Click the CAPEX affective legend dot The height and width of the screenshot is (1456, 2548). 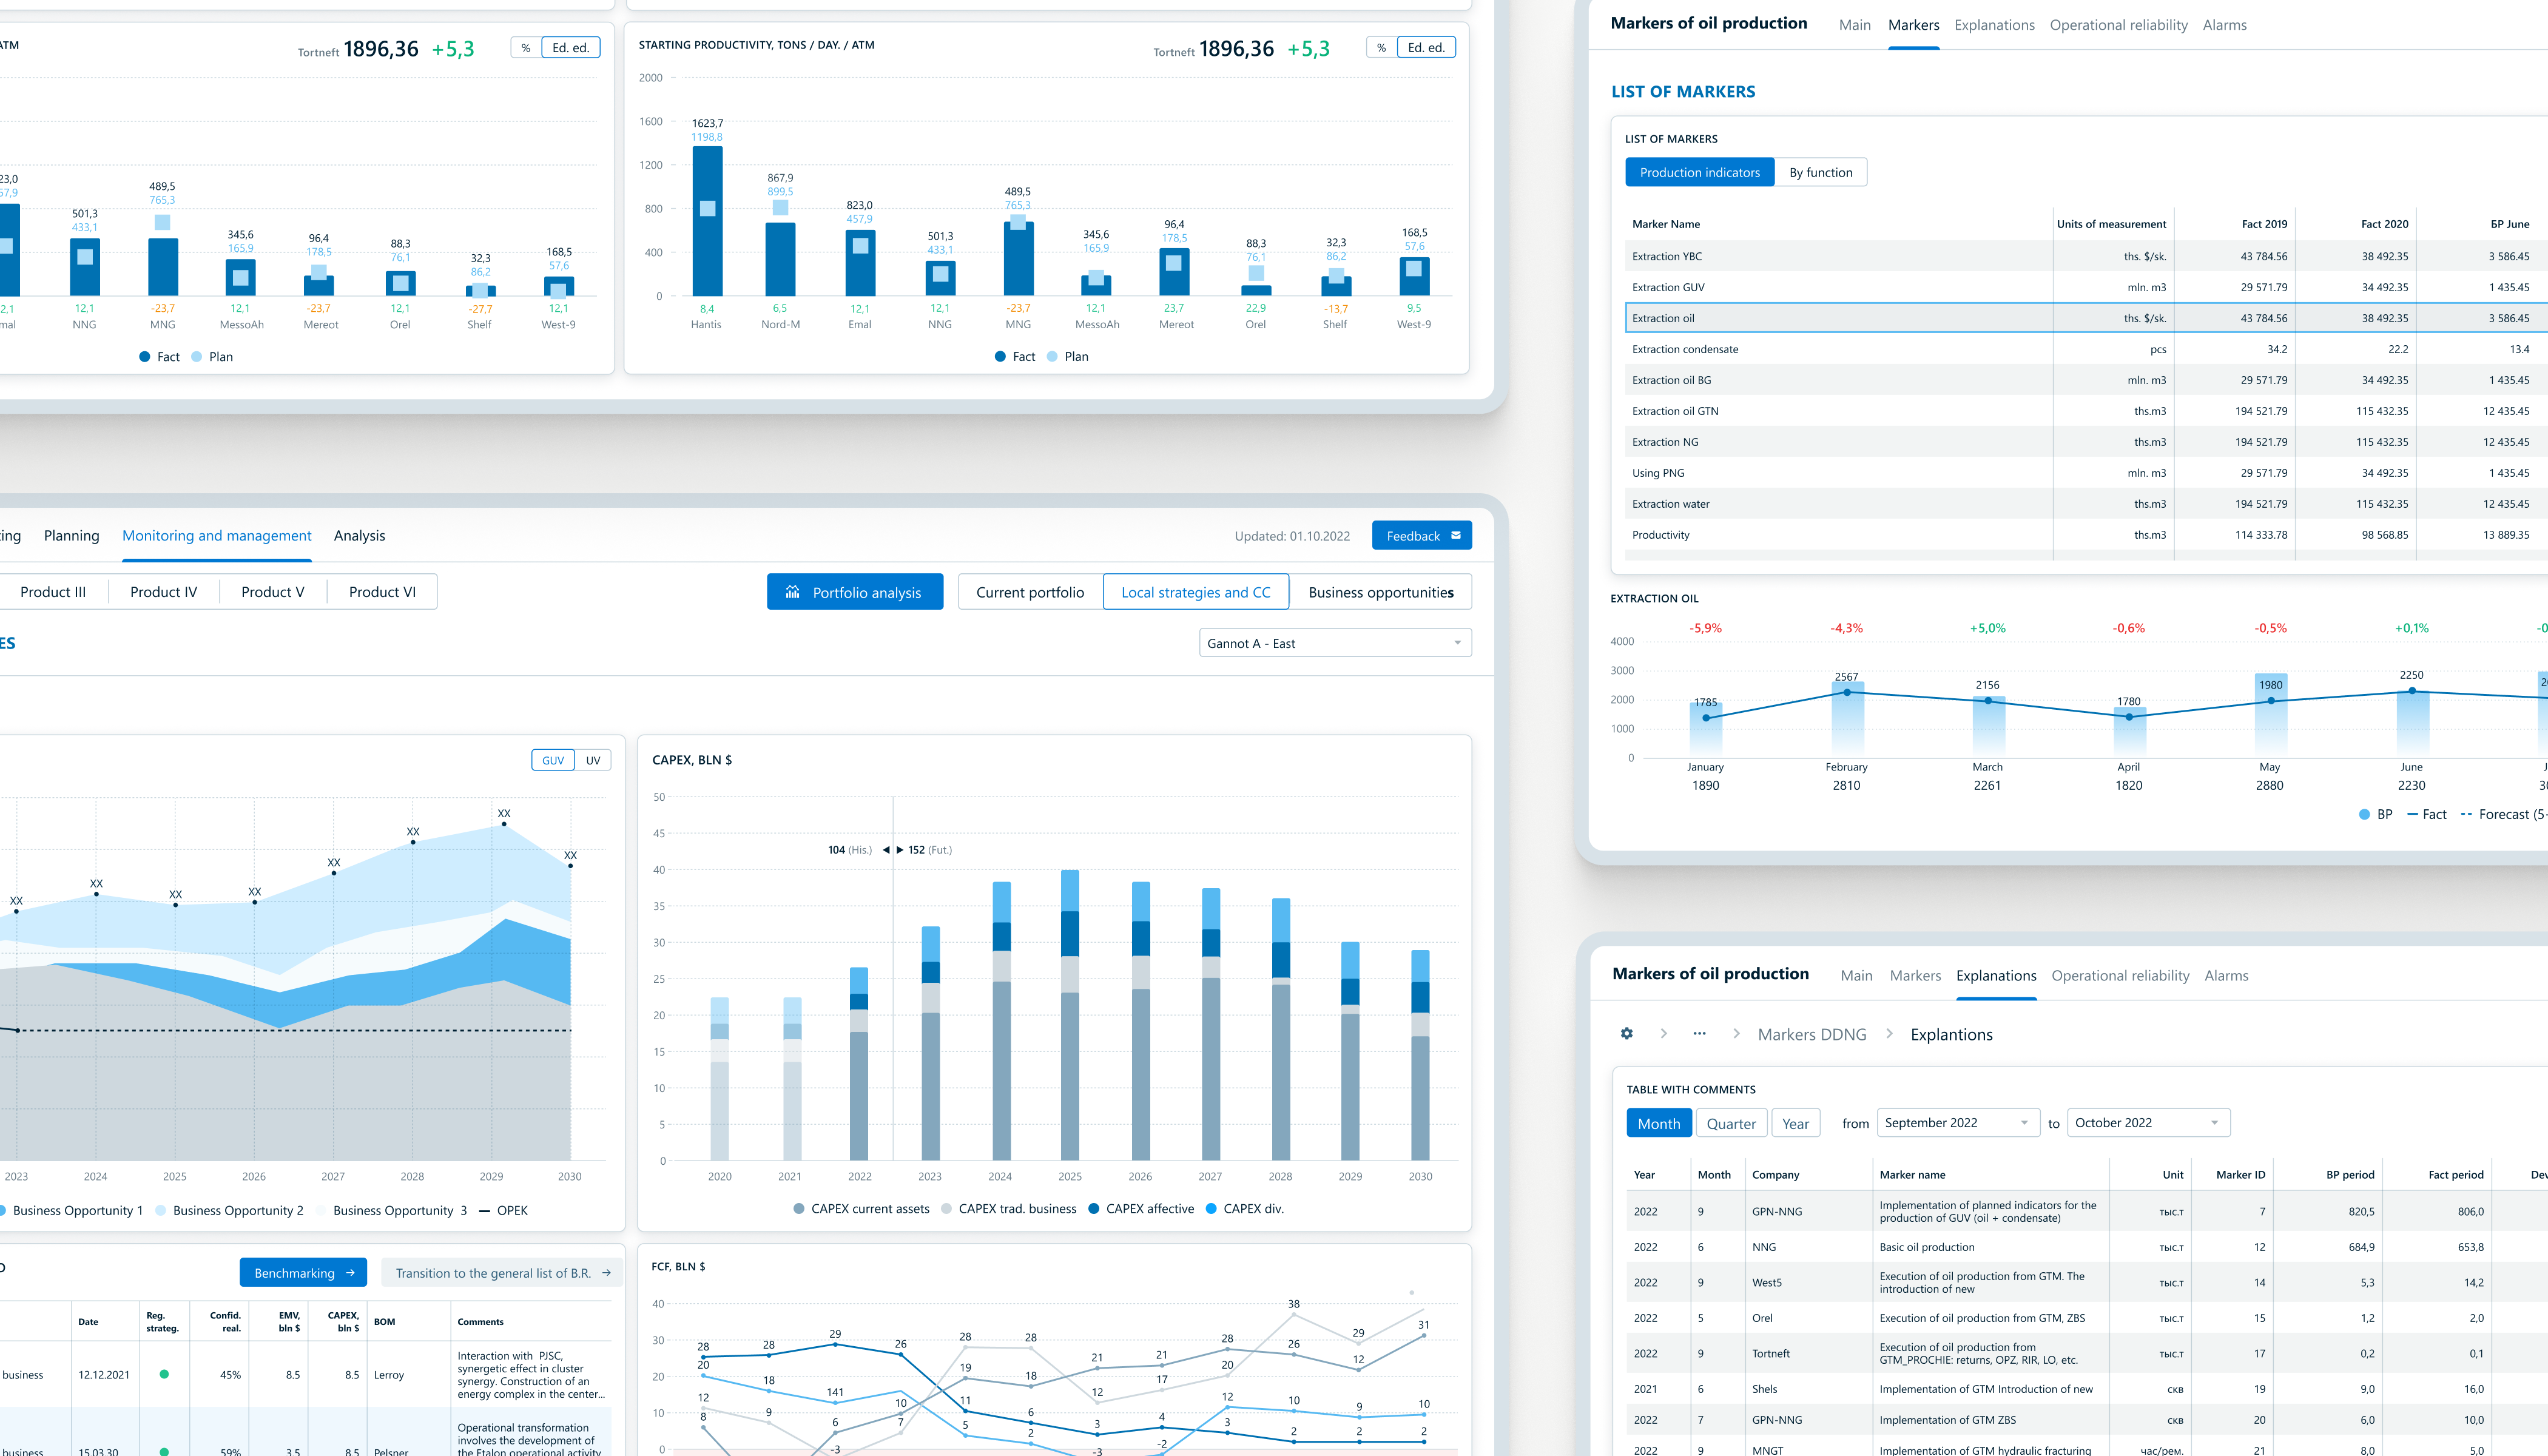click(1094, 1208)
